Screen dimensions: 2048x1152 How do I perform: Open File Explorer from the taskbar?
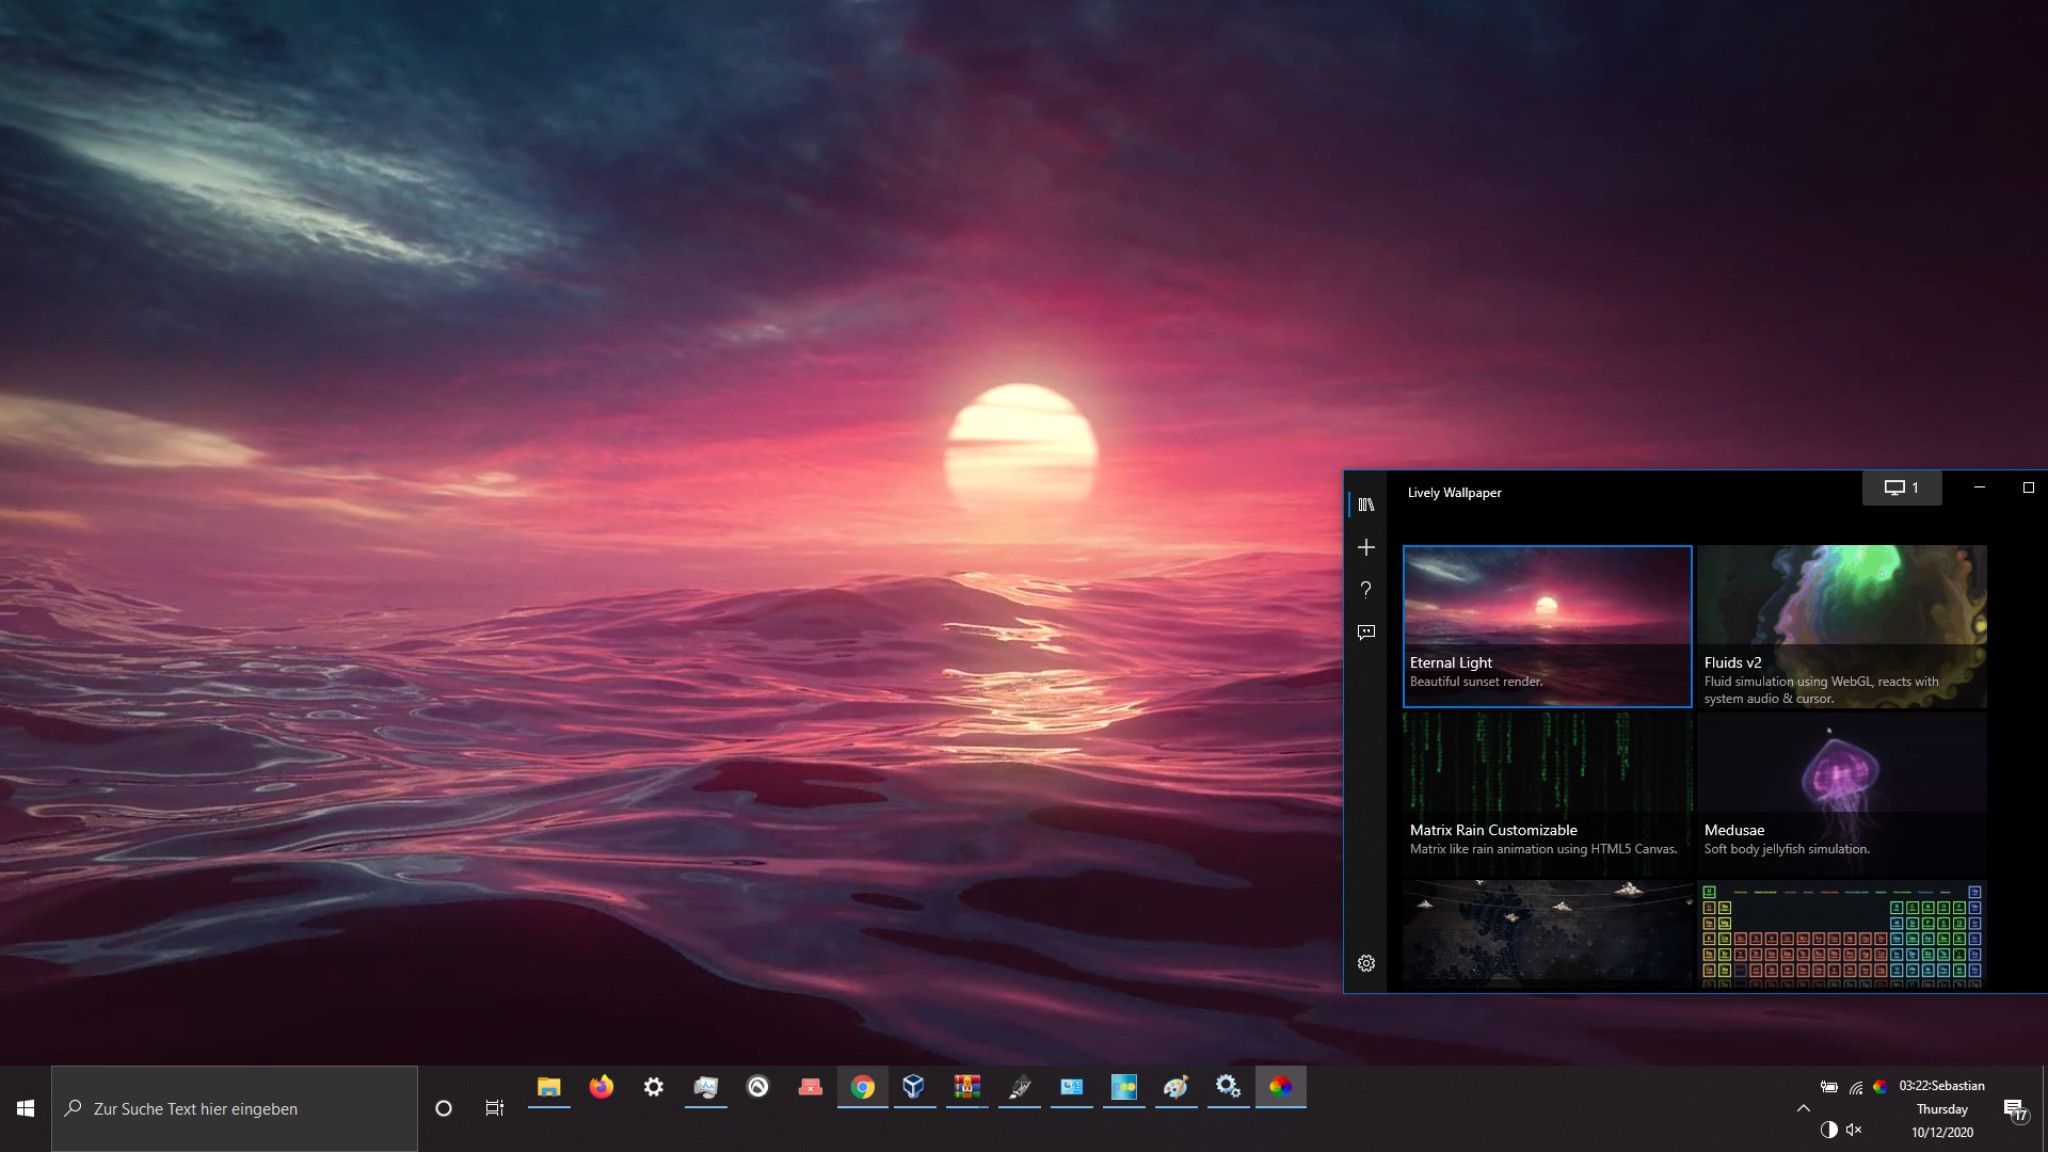click(549, 1087)
